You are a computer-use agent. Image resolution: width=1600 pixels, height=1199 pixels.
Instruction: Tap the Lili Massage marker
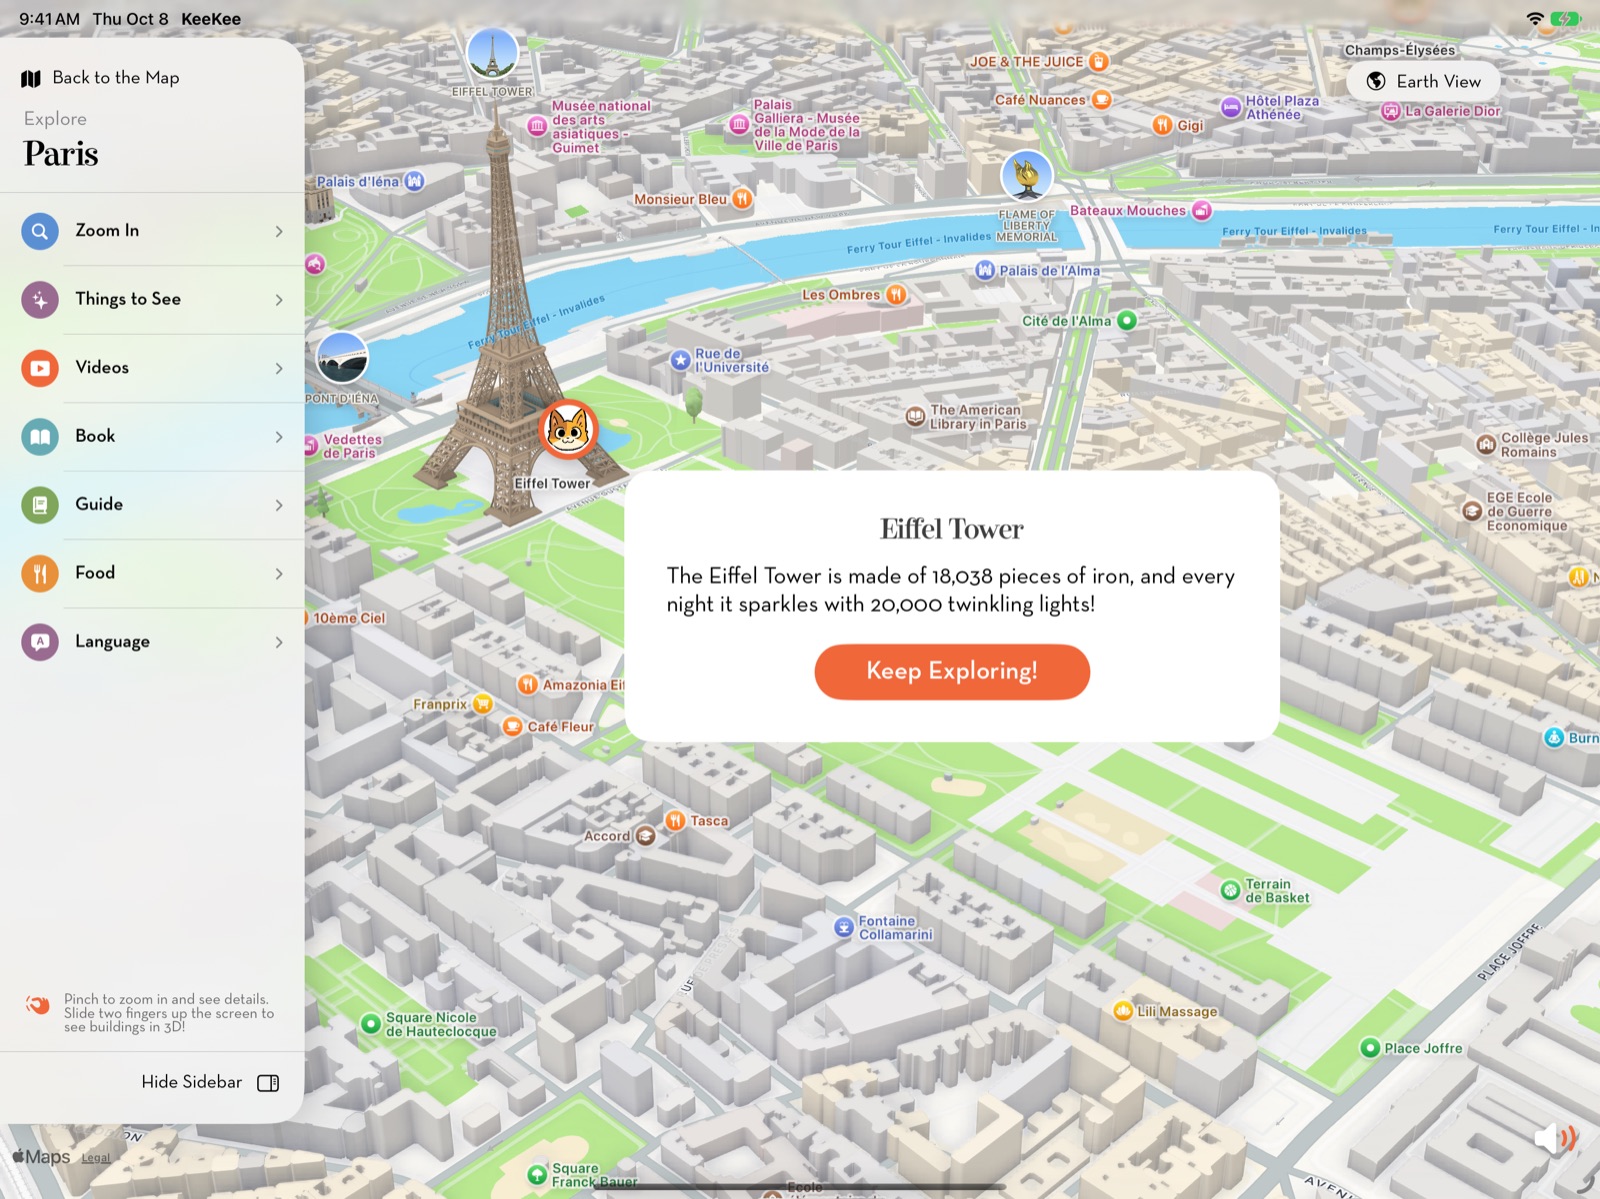(1122, 1011)
